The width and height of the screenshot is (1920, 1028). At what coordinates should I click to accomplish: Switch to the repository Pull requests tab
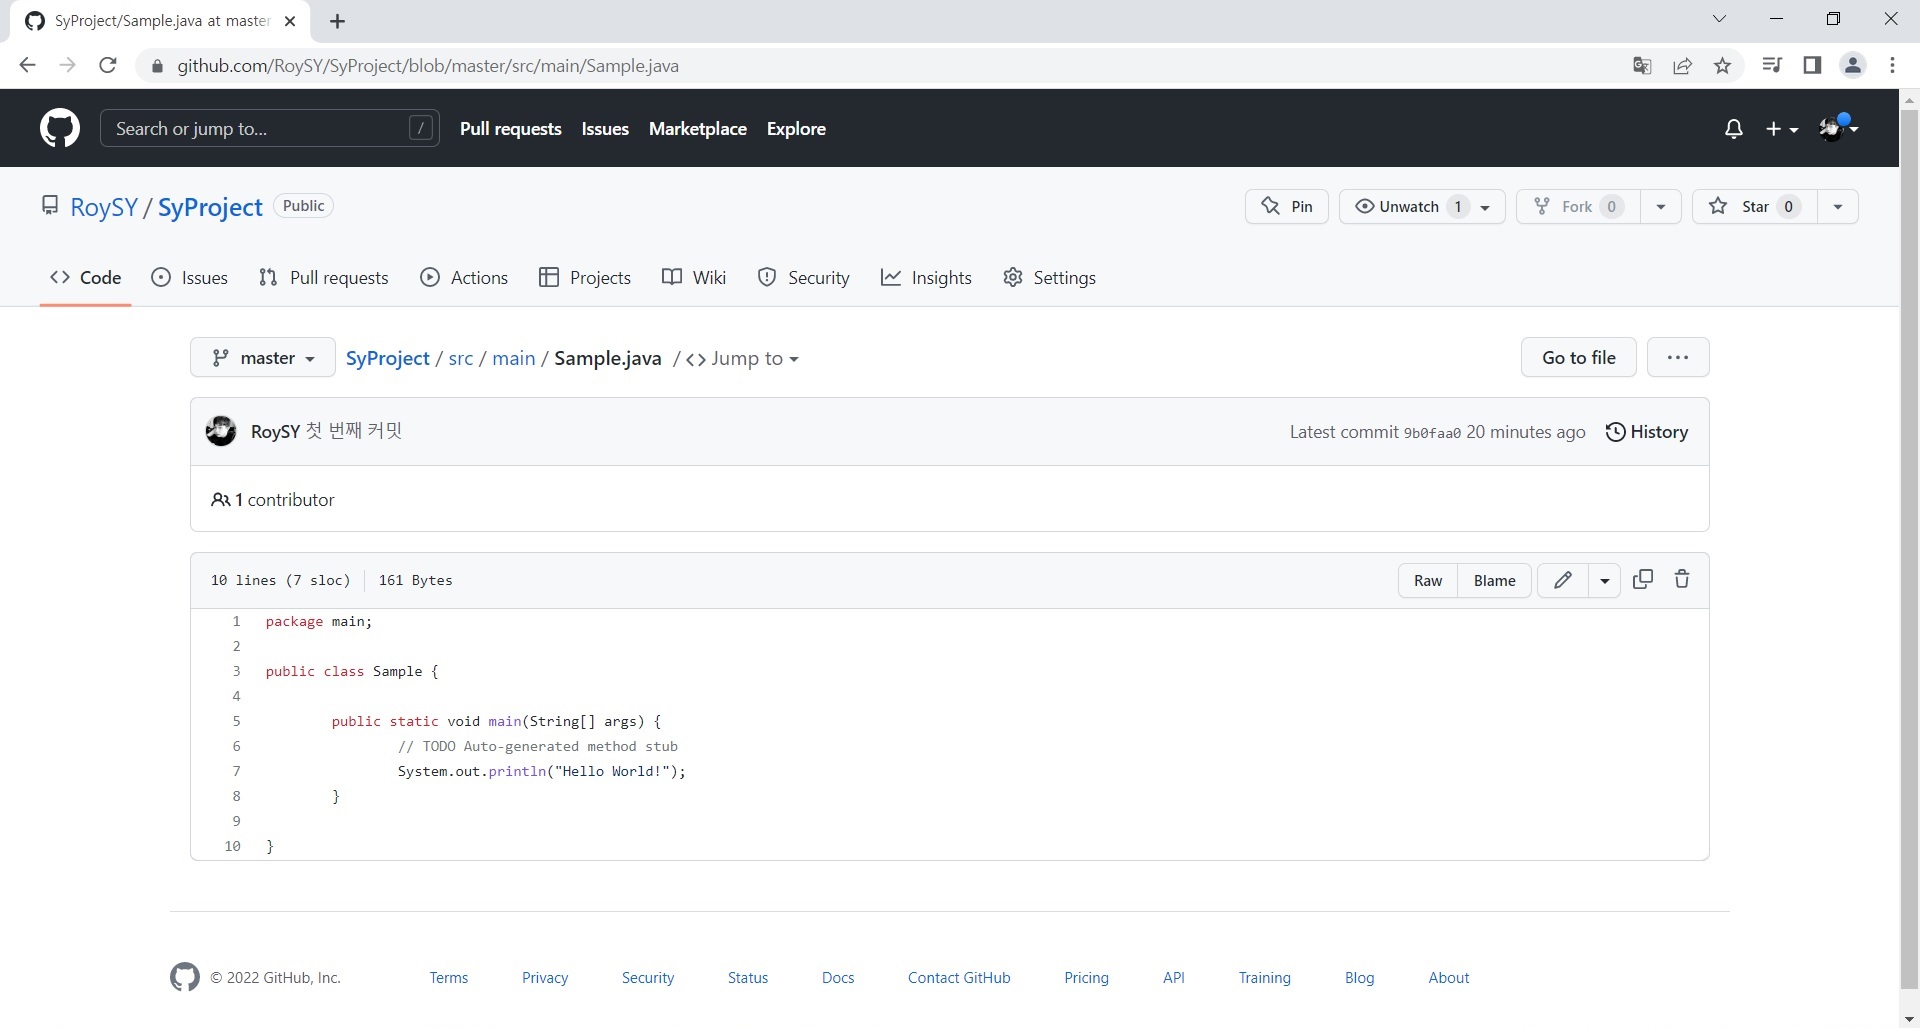323,278
